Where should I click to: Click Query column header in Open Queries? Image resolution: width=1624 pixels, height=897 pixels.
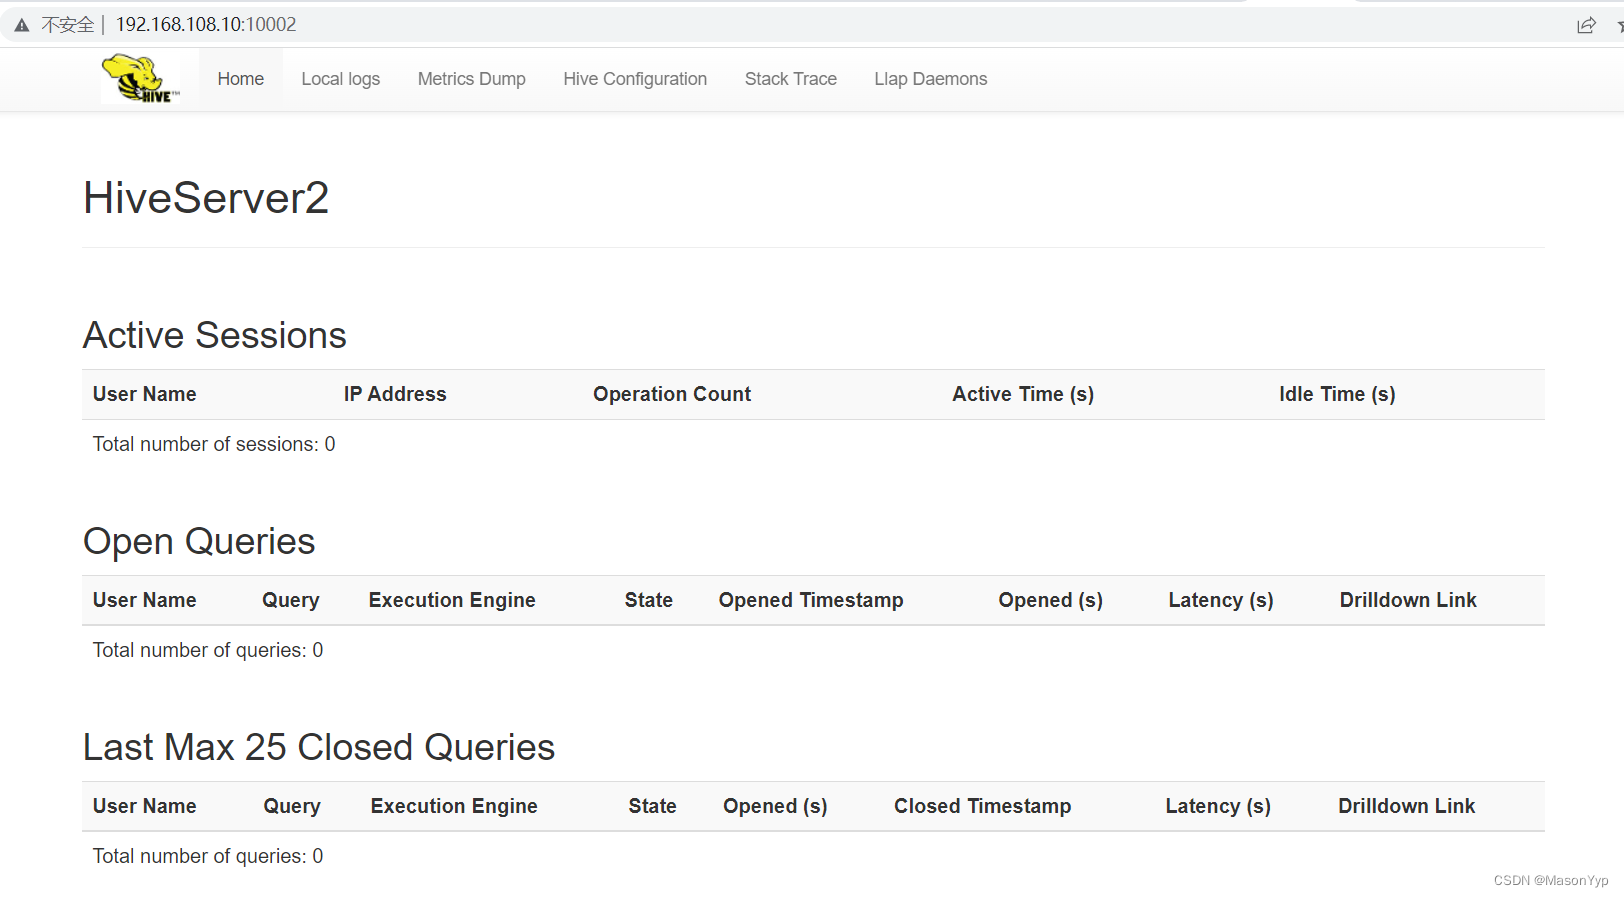pos(291,600)
